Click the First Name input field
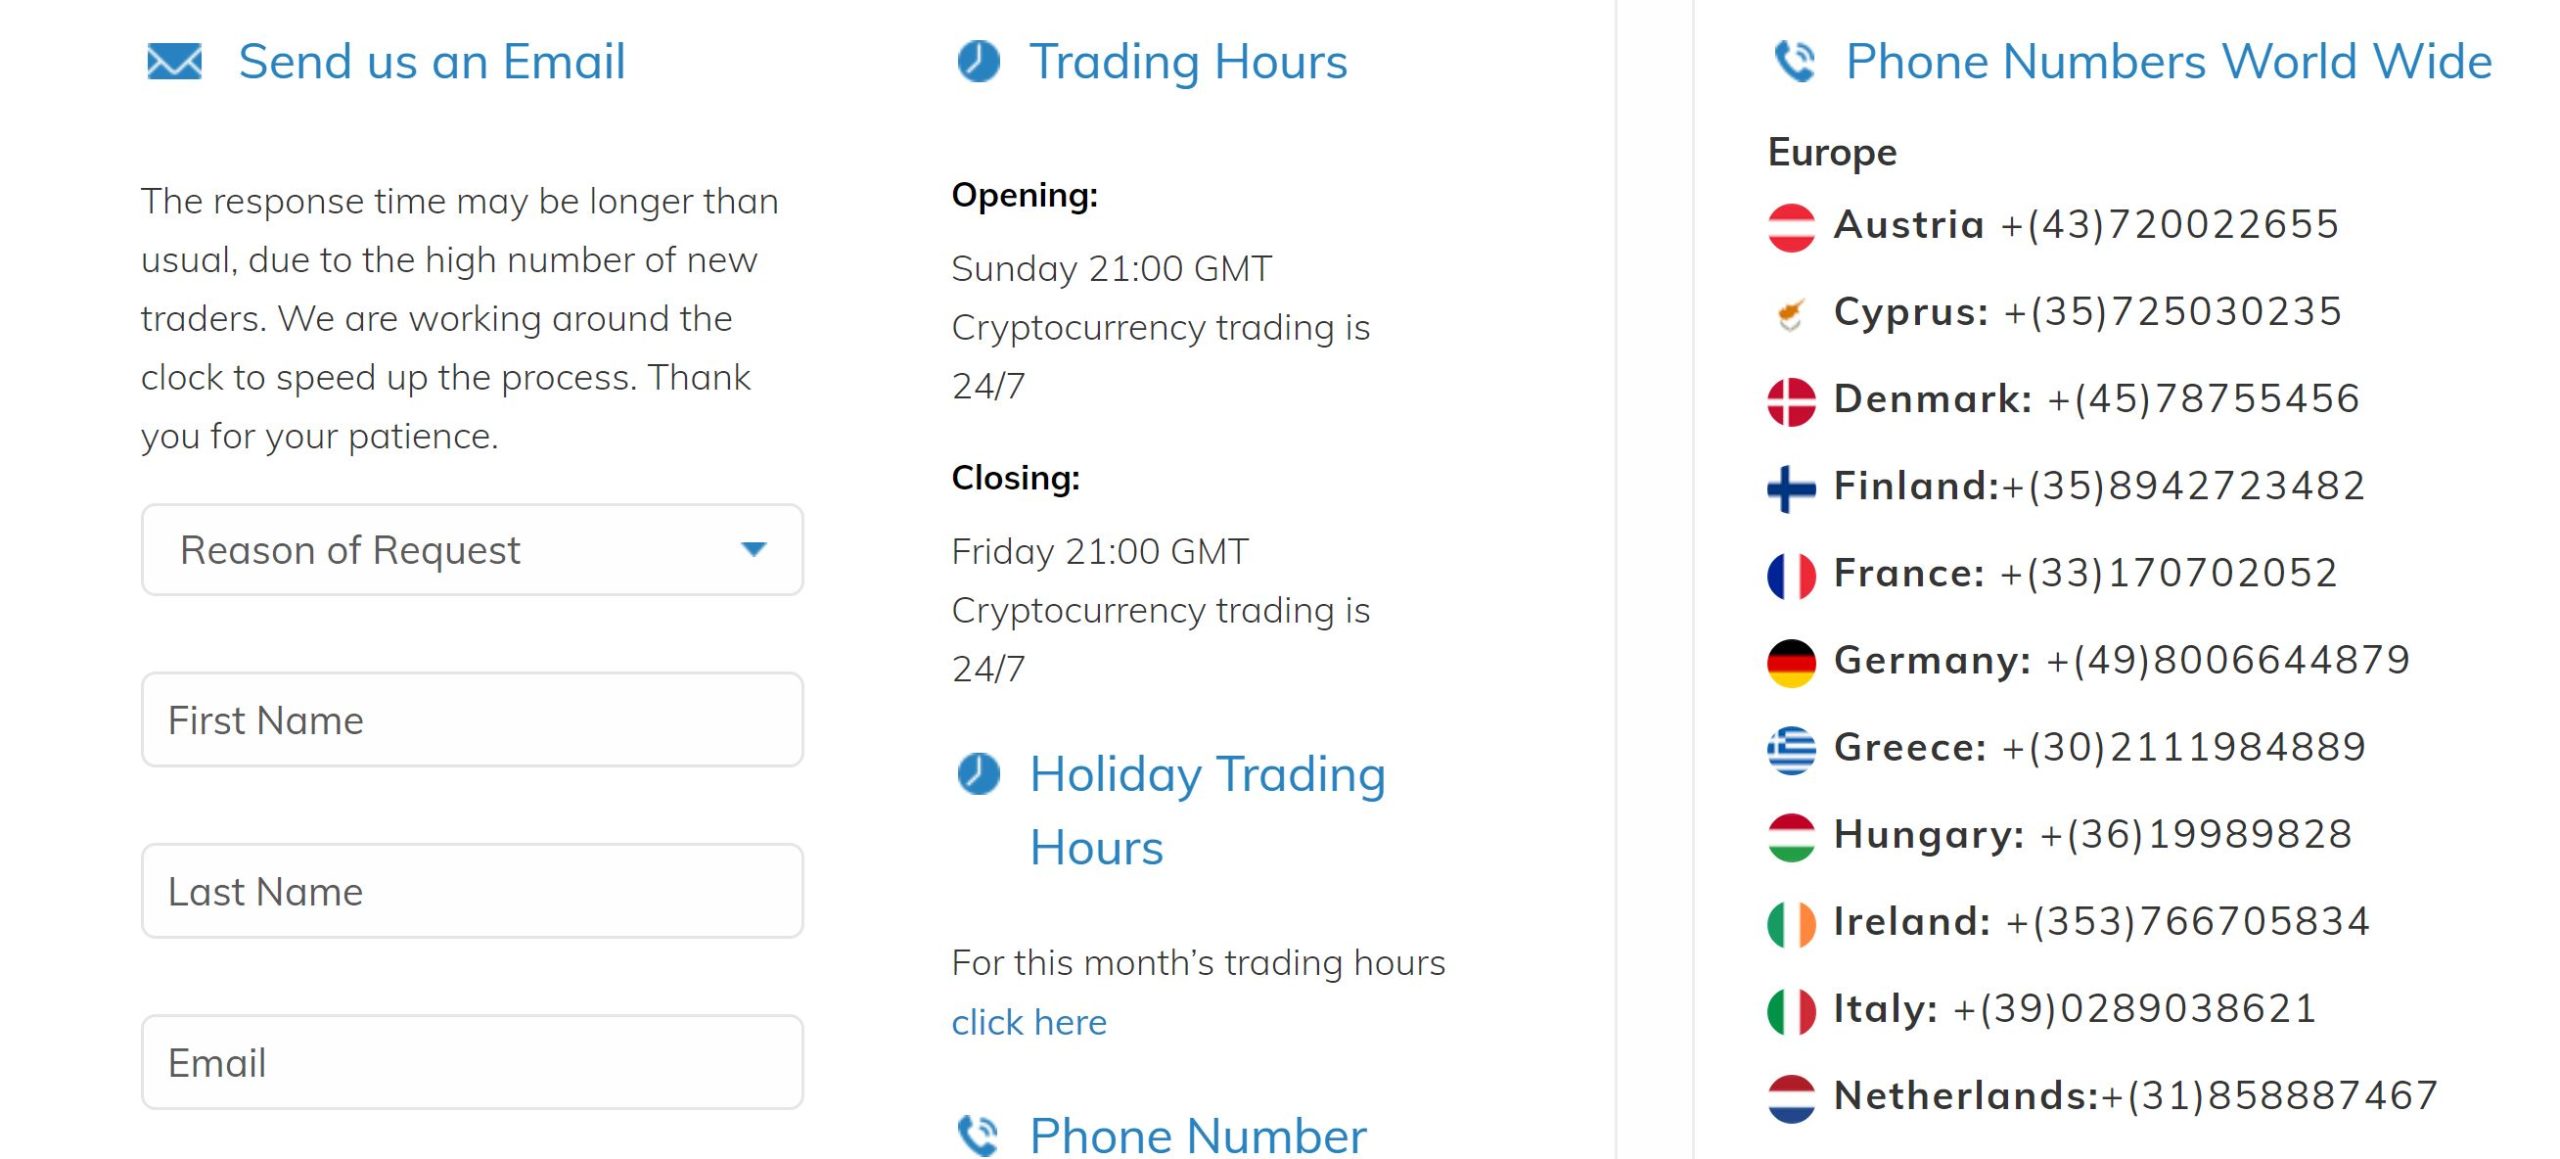The height and width of the screenshot is (1159, 2560). tap(472, 718)
